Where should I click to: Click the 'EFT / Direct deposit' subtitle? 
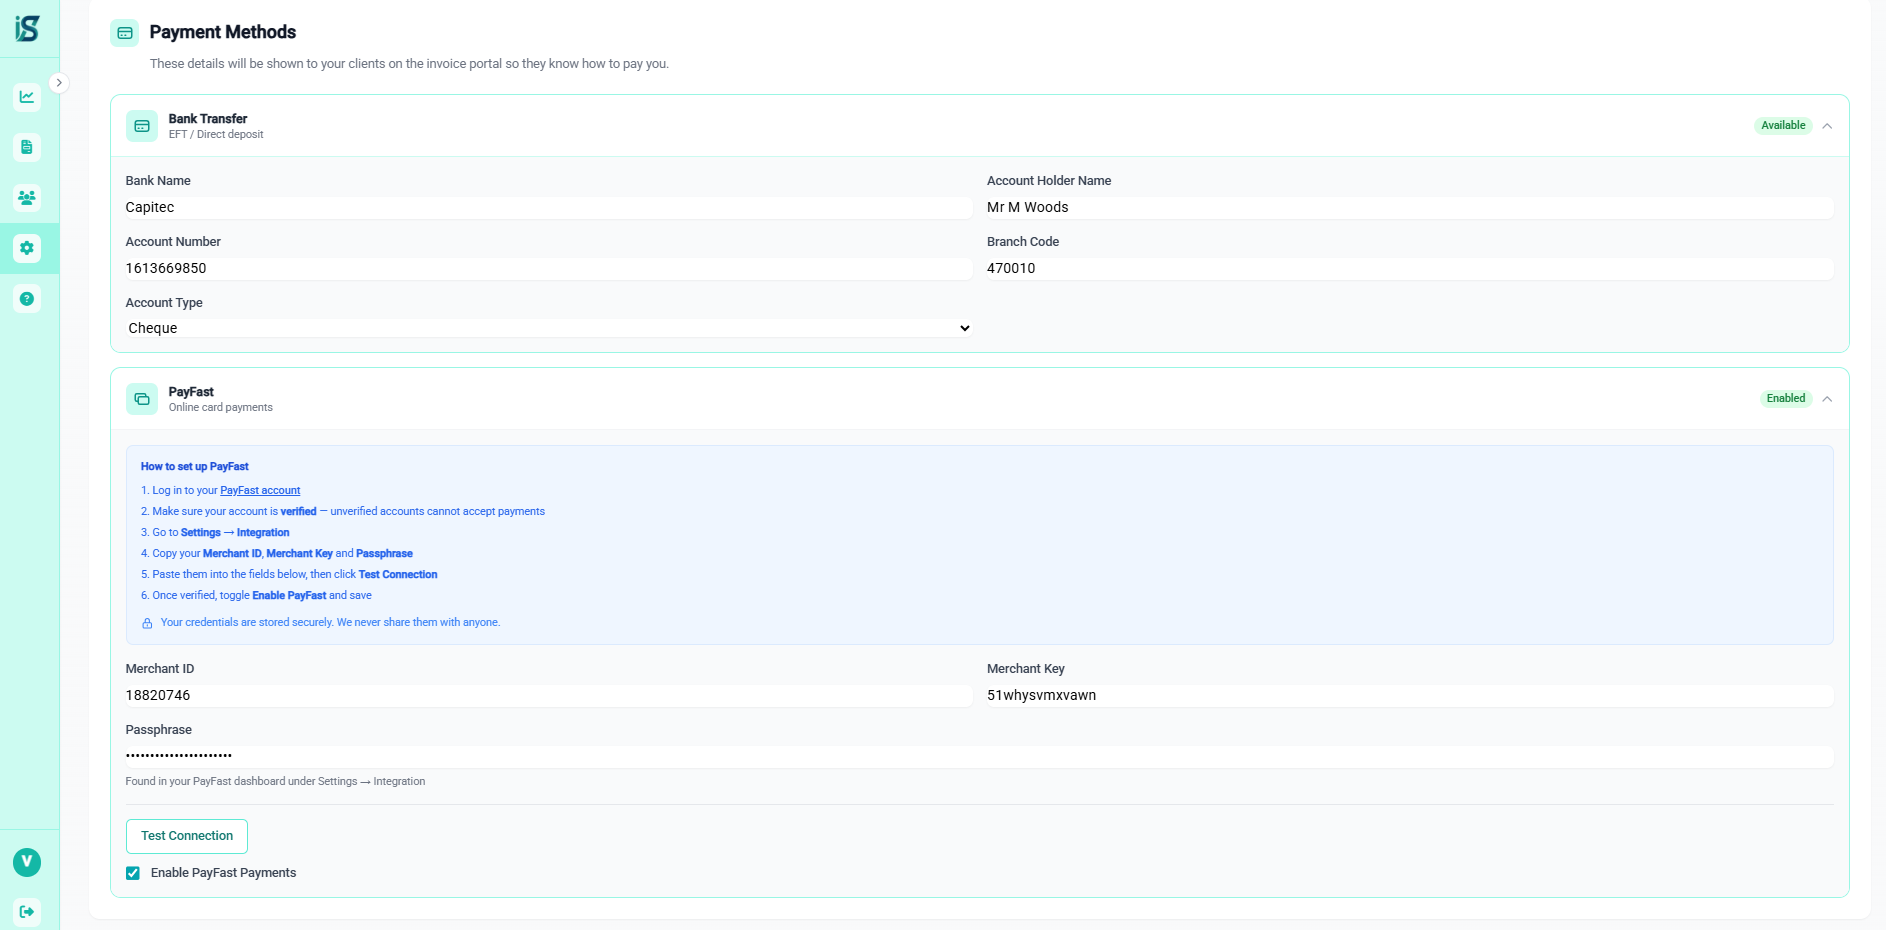point(216,135)
